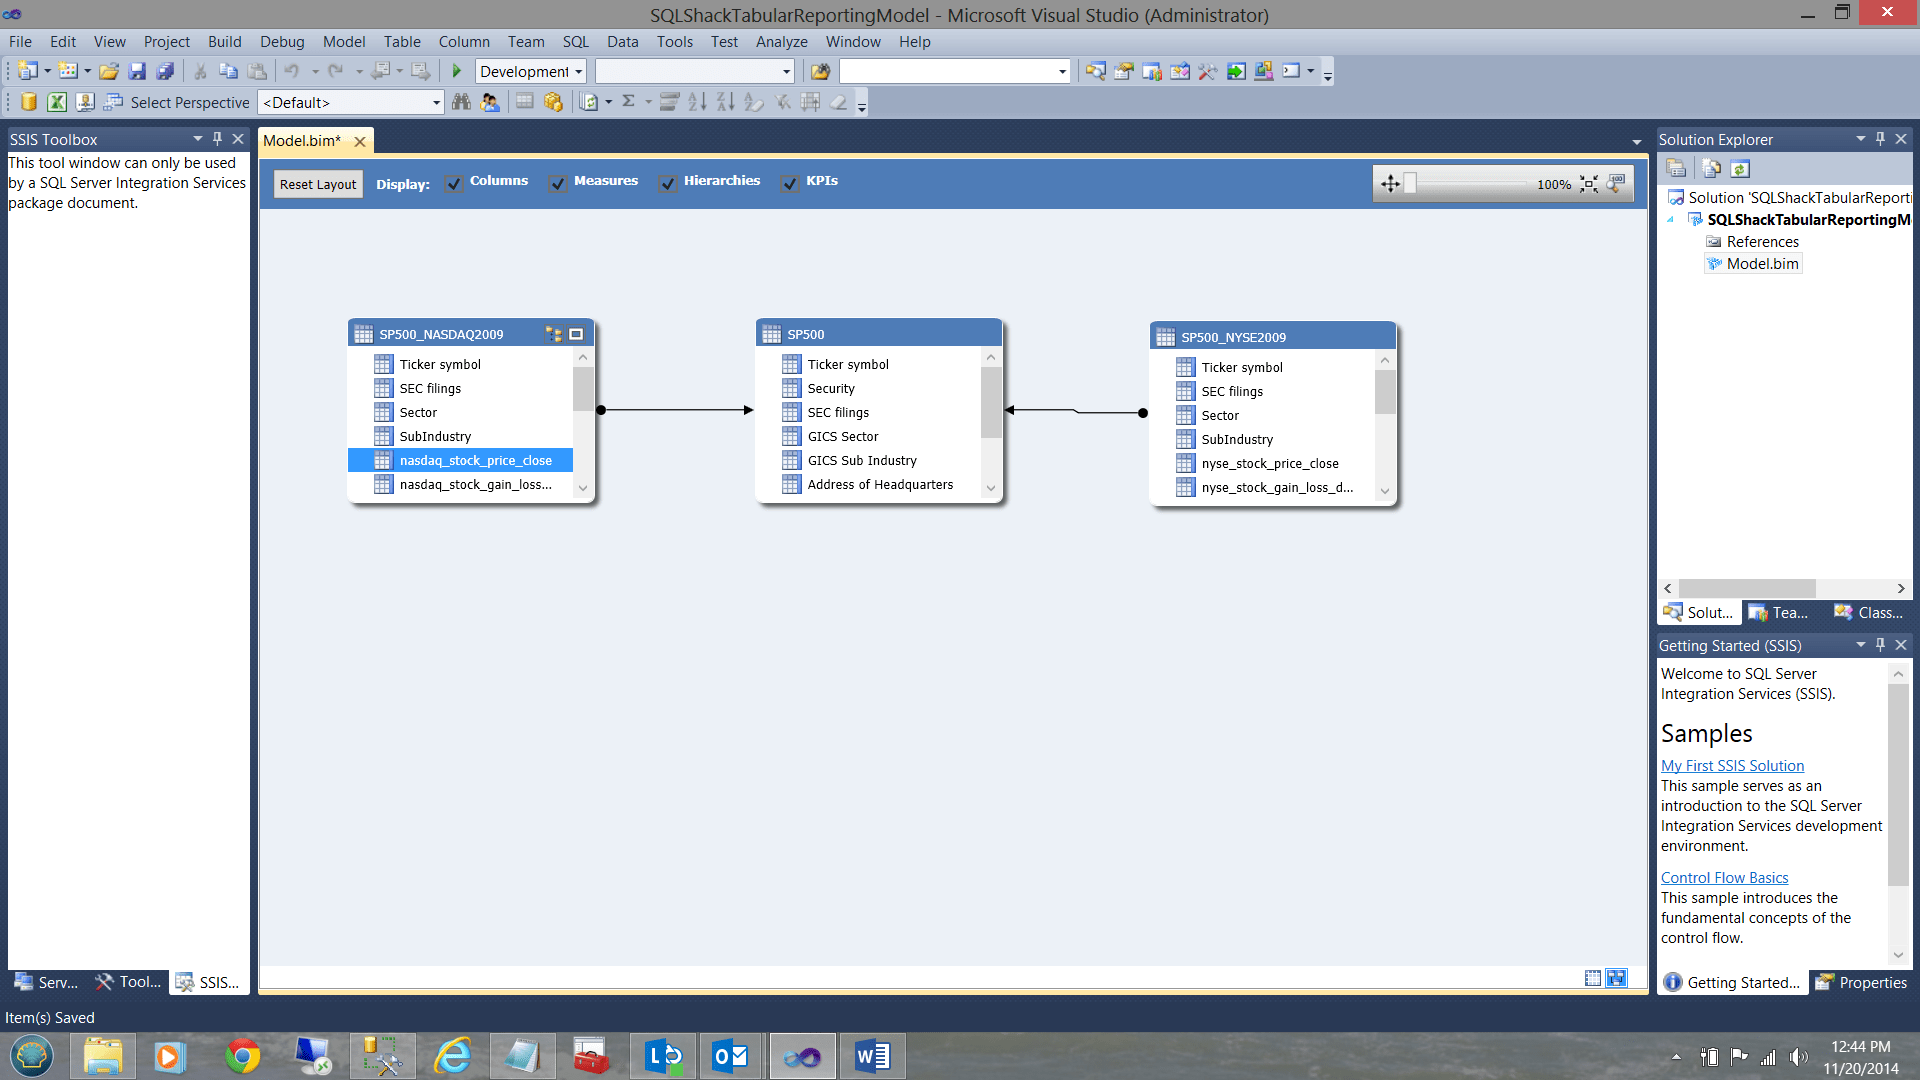The height and width of the screenshot is (1080, 1920).
Task: Maximize the SP500_NASDAQ2009 table box
Action: click(576, 334)
